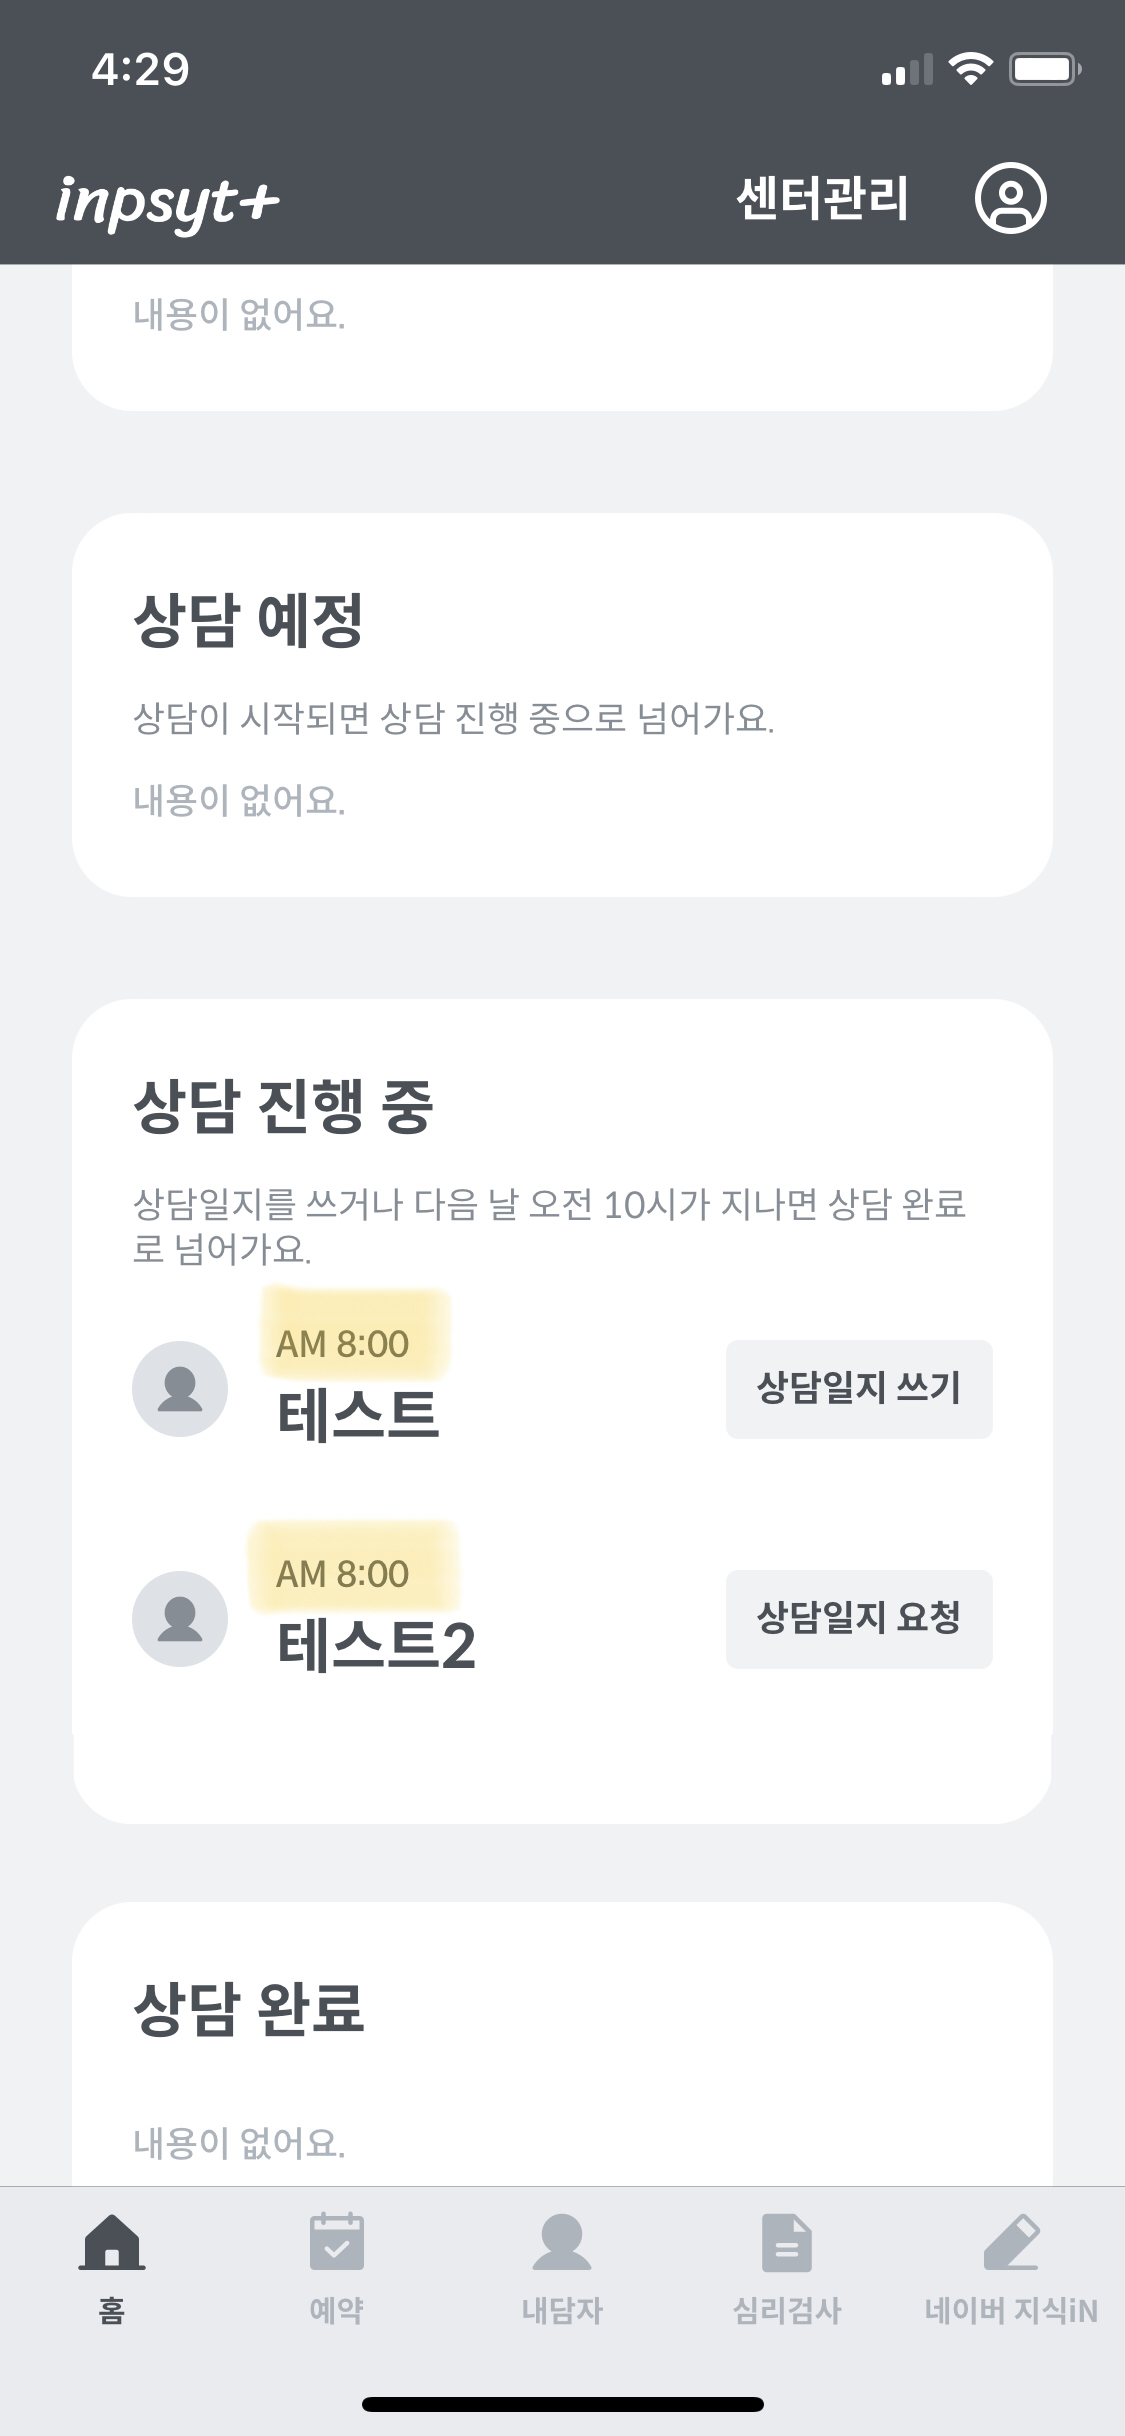Tap the 상담 예정 section heading

248,620
